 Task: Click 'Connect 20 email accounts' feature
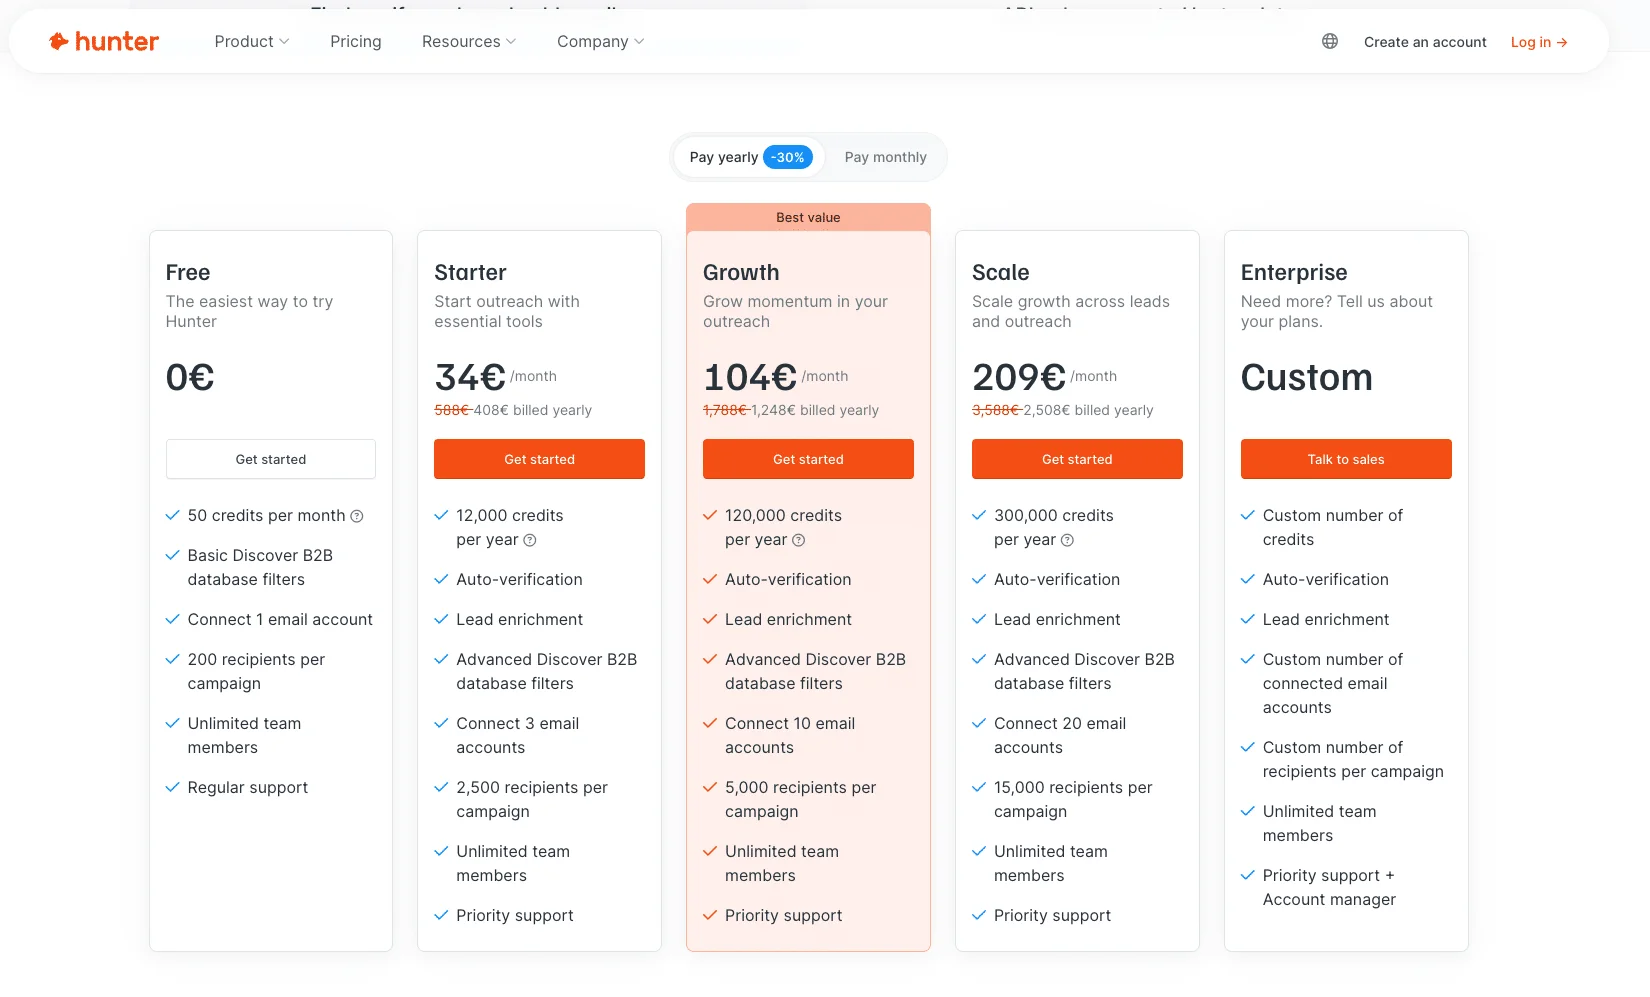[x=1060, y=735]
